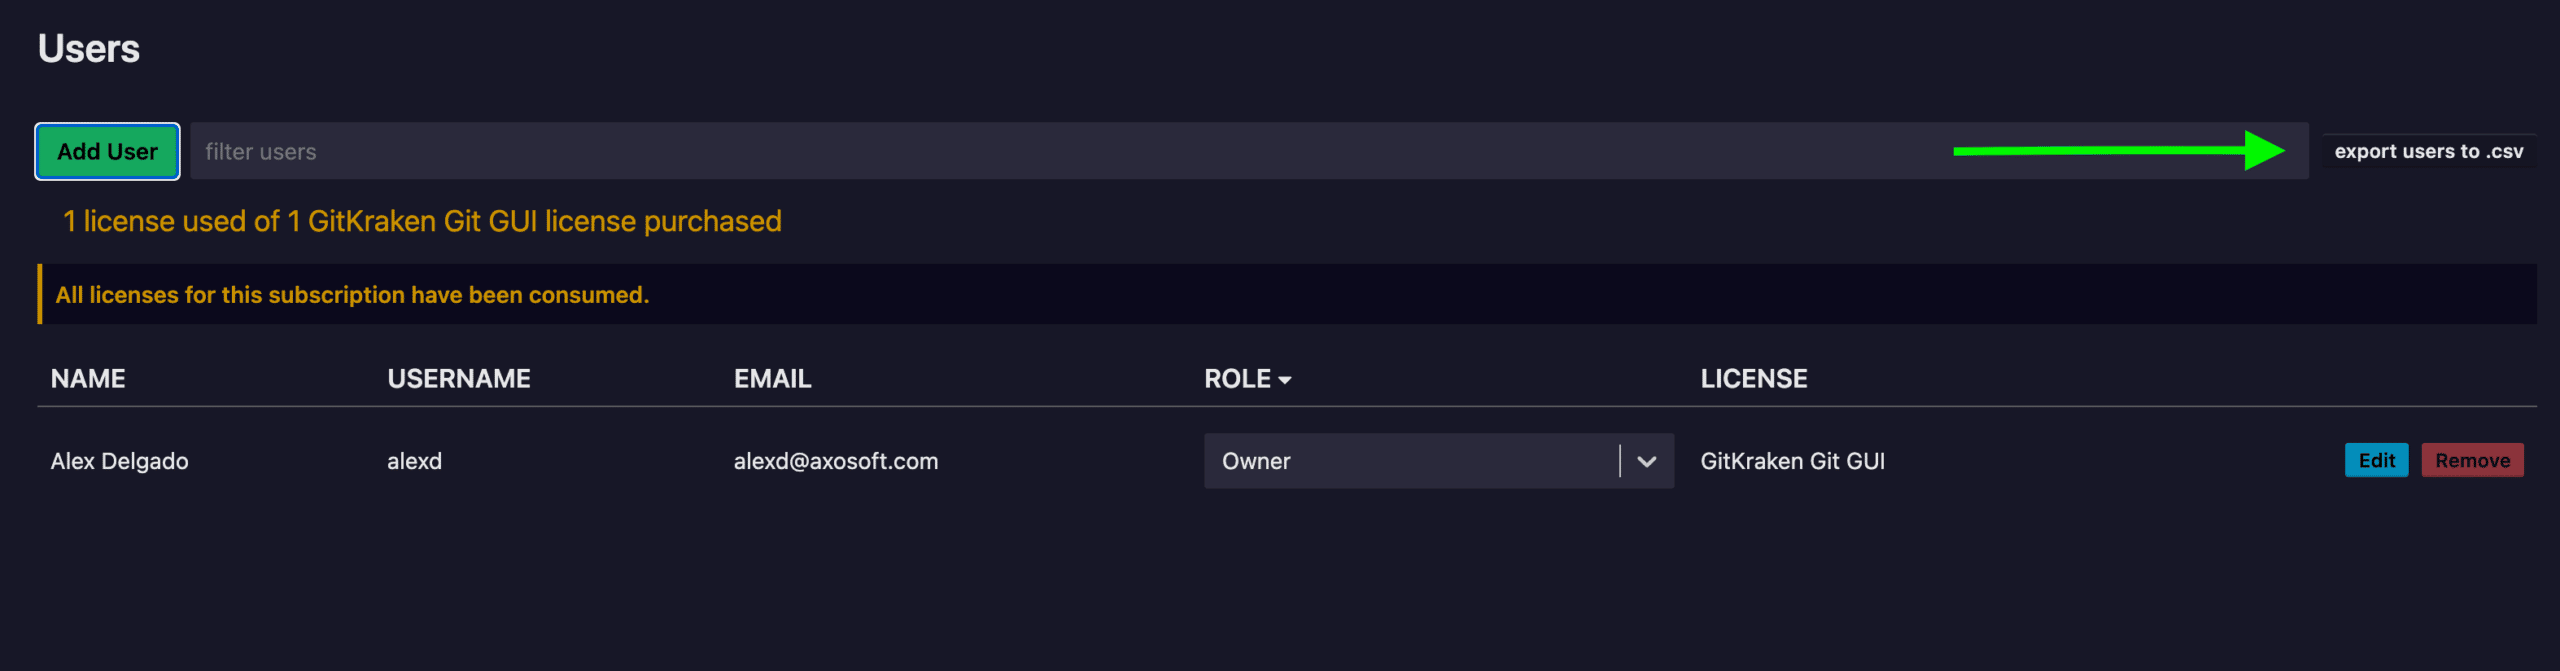Edit the Alex Delgado user
This screenshot has width=2560, height=671.
2376,461
